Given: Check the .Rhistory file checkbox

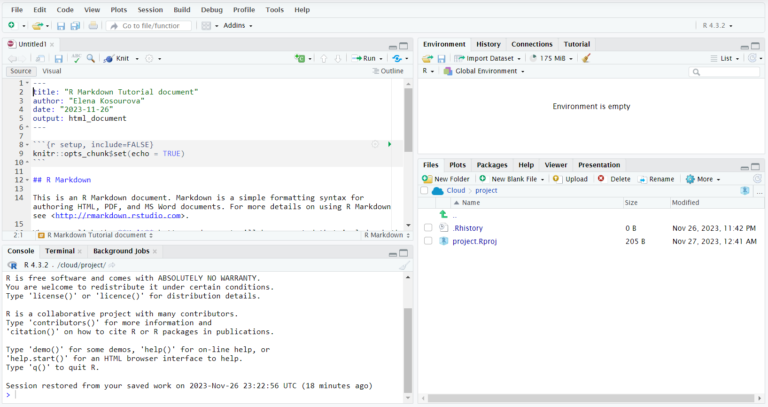Looking at the screenshot, I should [x=428, y=228].
